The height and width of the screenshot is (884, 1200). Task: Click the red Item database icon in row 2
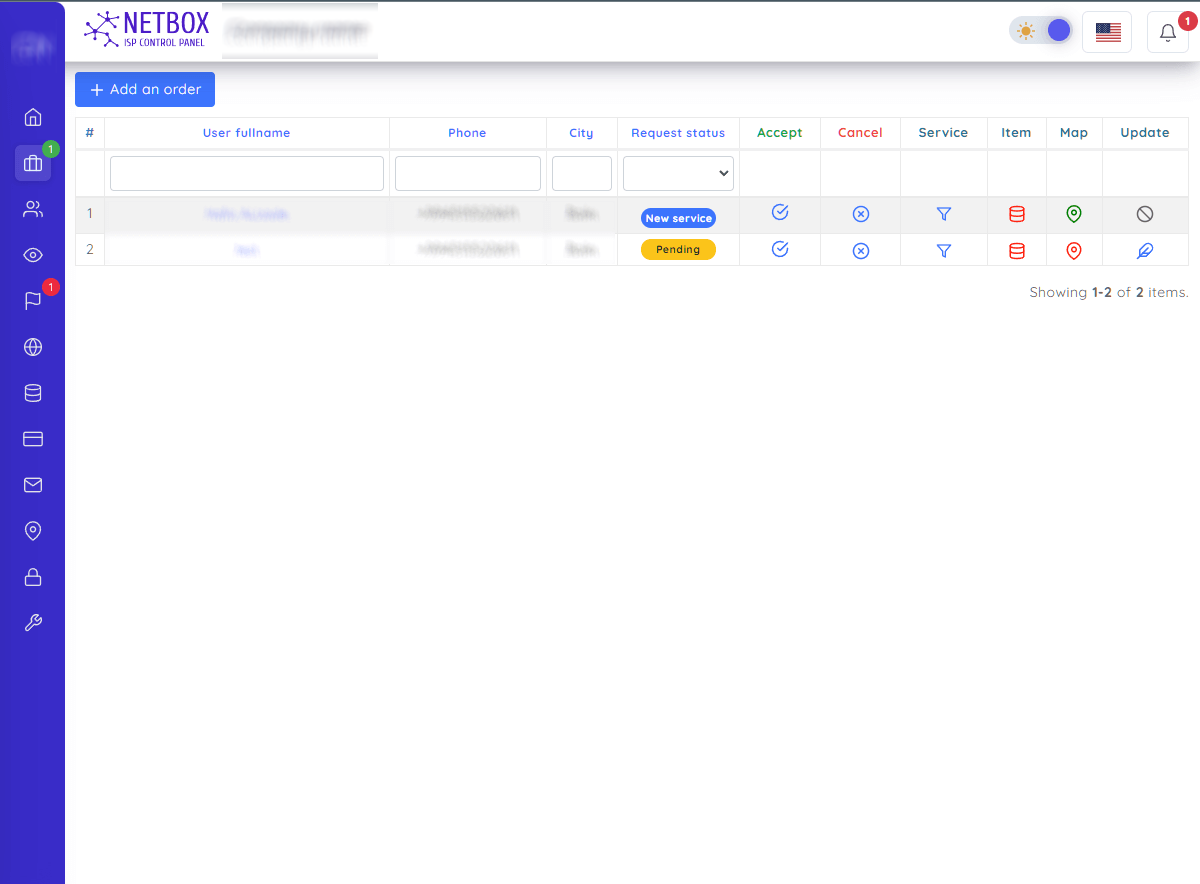click(1016, 251)
